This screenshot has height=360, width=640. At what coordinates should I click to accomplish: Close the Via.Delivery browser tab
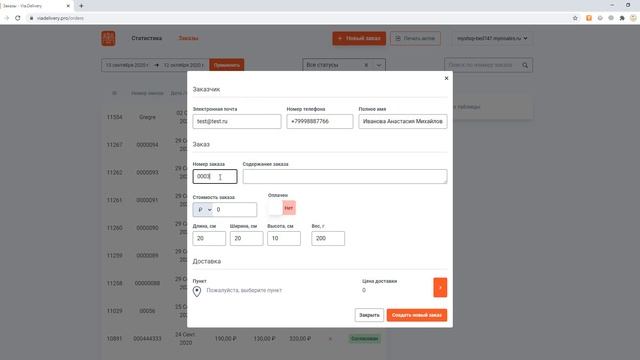click(x=68, y=6)
